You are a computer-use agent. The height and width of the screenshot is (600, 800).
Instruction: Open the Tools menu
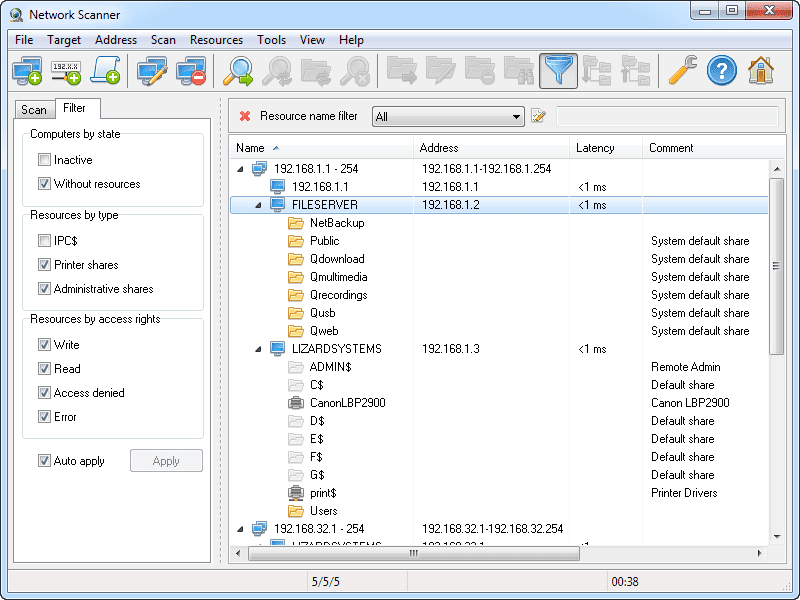271,40
